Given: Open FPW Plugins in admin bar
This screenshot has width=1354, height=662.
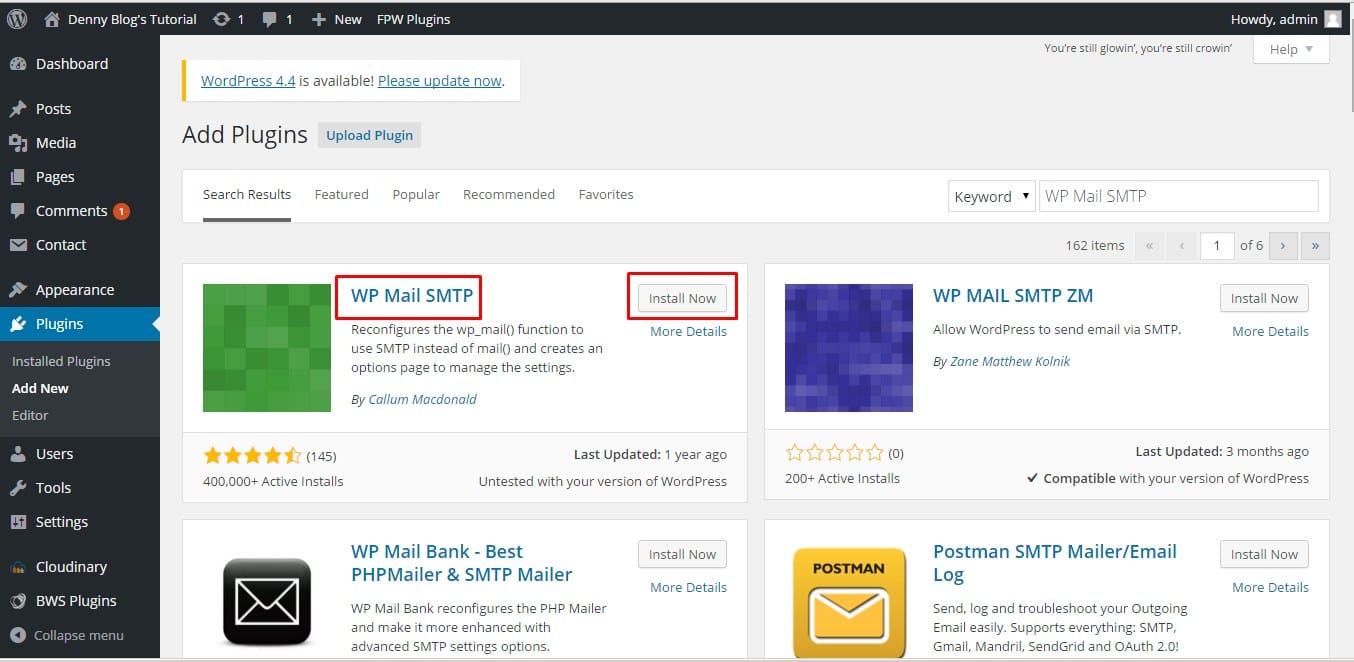Looking at the screenshot, I should pyautogui.click(x=414, y=19).
